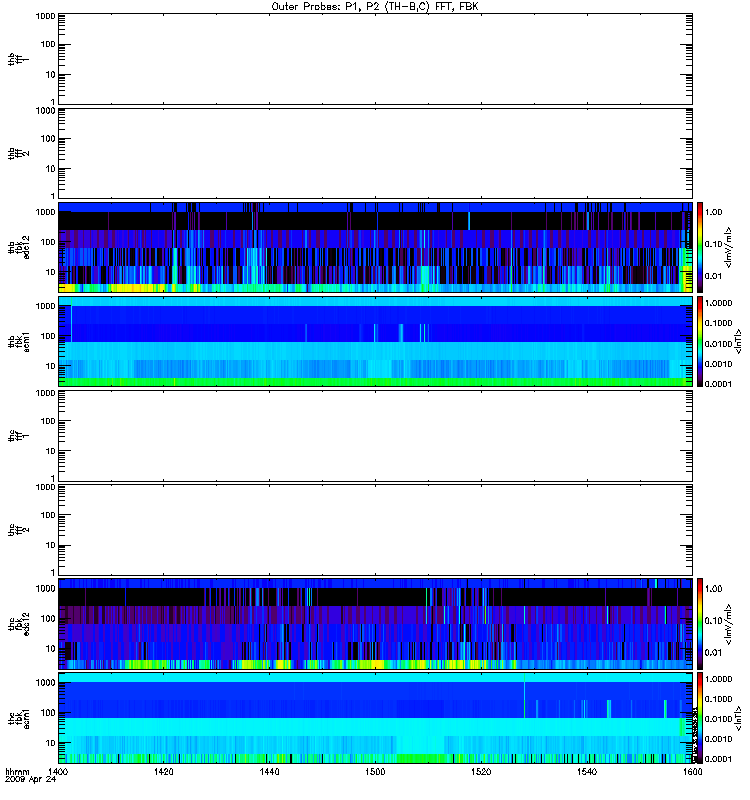Screen dimensions: 750x800
Task: Click the thc edc12 color bar
Action: click(700, 624)
